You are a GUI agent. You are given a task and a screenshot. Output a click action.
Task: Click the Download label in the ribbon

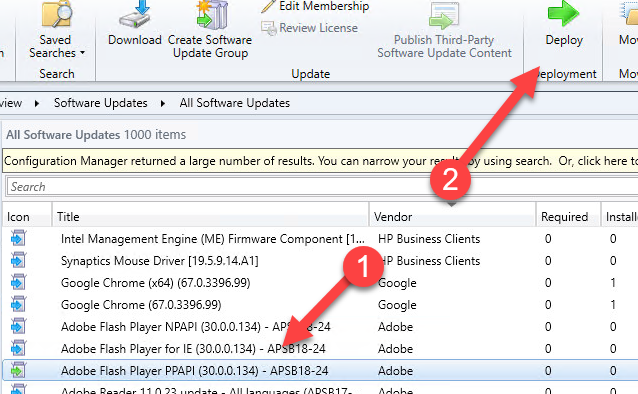135,40
